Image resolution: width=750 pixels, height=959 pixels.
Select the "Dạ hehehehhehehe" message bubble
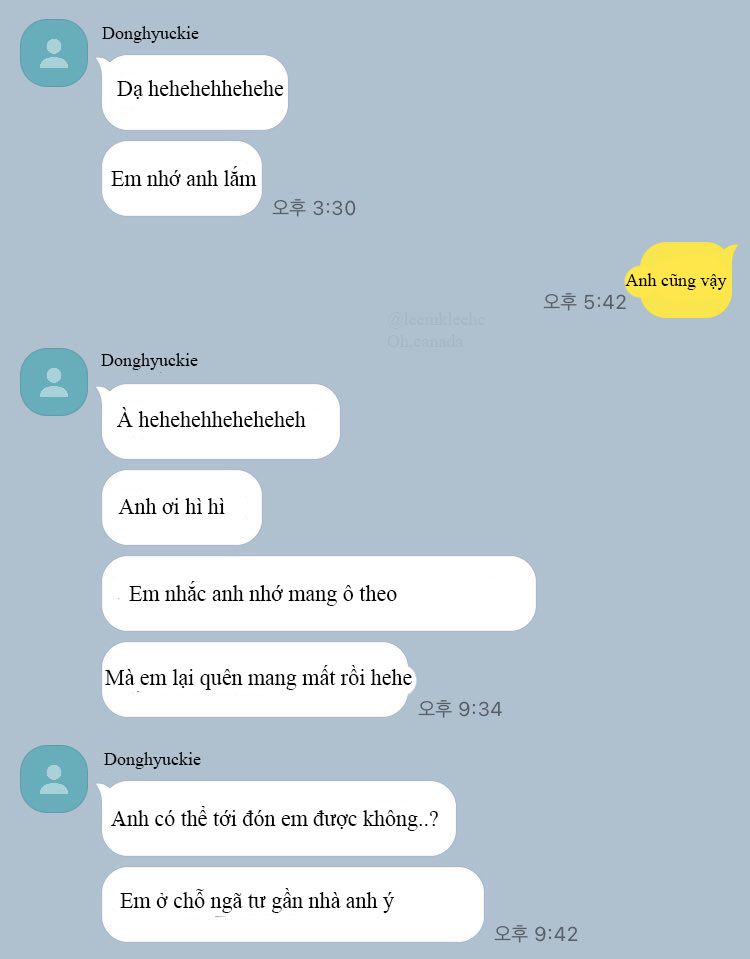195,92
